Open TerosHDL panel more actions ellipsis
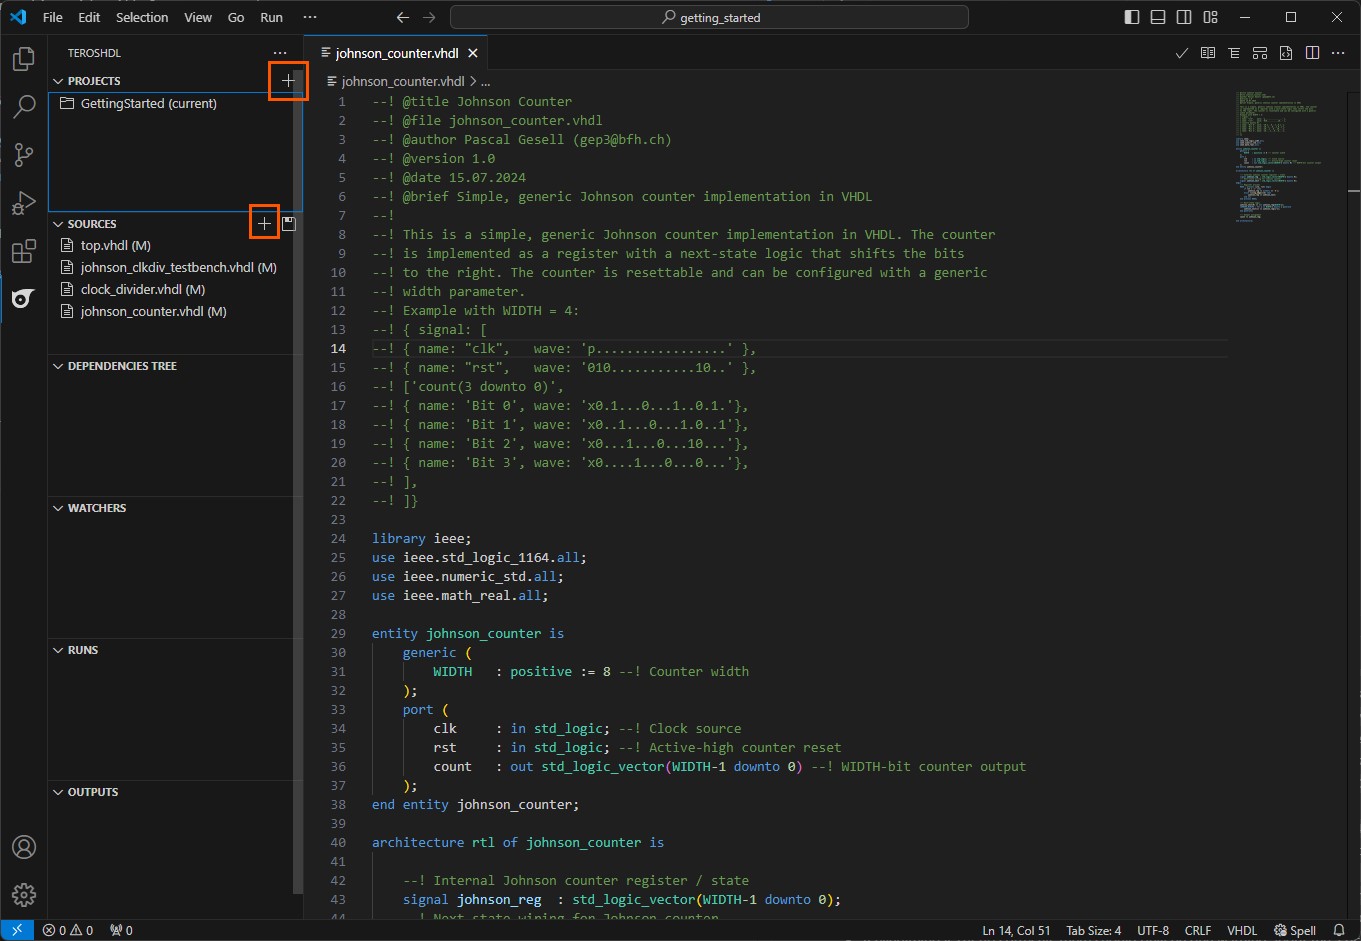The height and width of the screenshot is (941, 1361). (280, 53)
